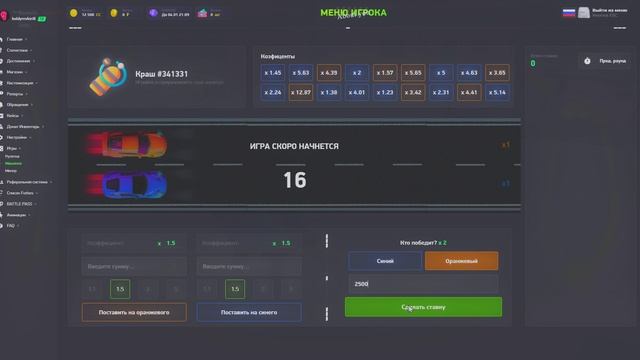Click the x 2.31 coefficient chip
The height and width of the screenshot is (360, 640).
pyautogui.click(x=441, y=92)
